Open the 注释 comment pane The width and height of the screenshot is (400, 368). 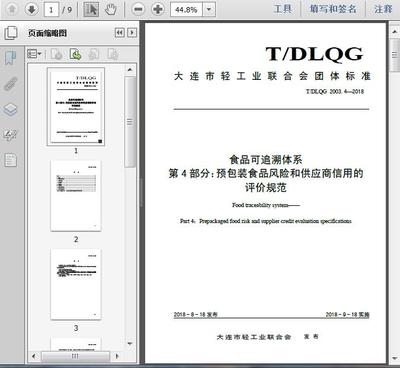[383, 9]
